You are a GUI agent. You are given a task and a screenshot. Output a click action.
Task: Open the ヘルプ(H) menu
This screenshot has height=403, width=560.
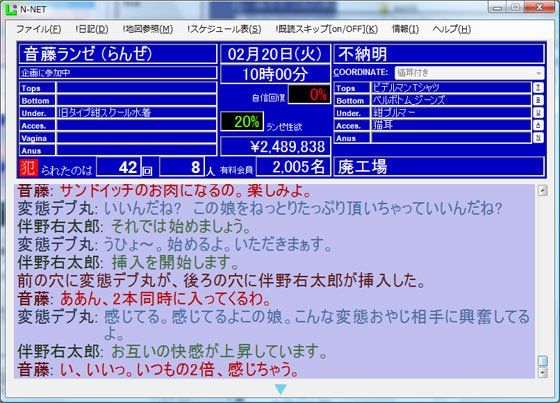[451, 29]
